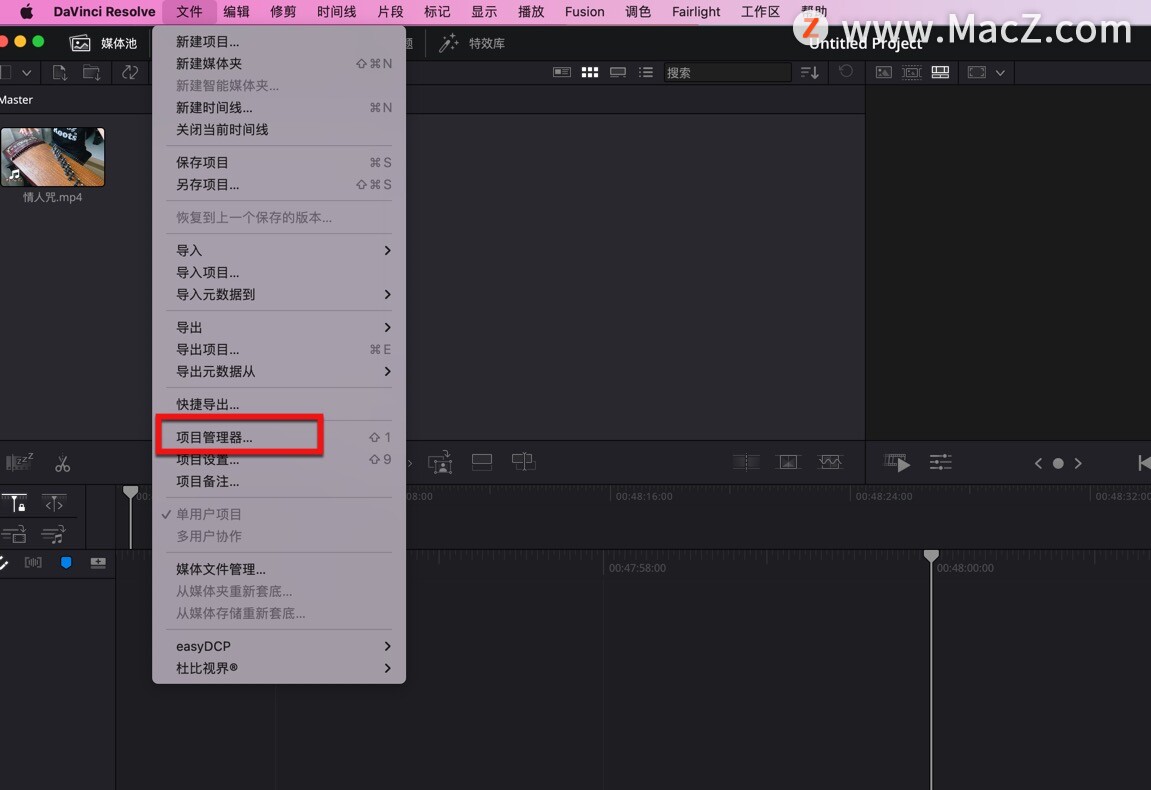Image resolution: width=1151 pixels, height=790 pixels.
Task: Click the blue marker flag icon
Action: (x=66, y=562)
